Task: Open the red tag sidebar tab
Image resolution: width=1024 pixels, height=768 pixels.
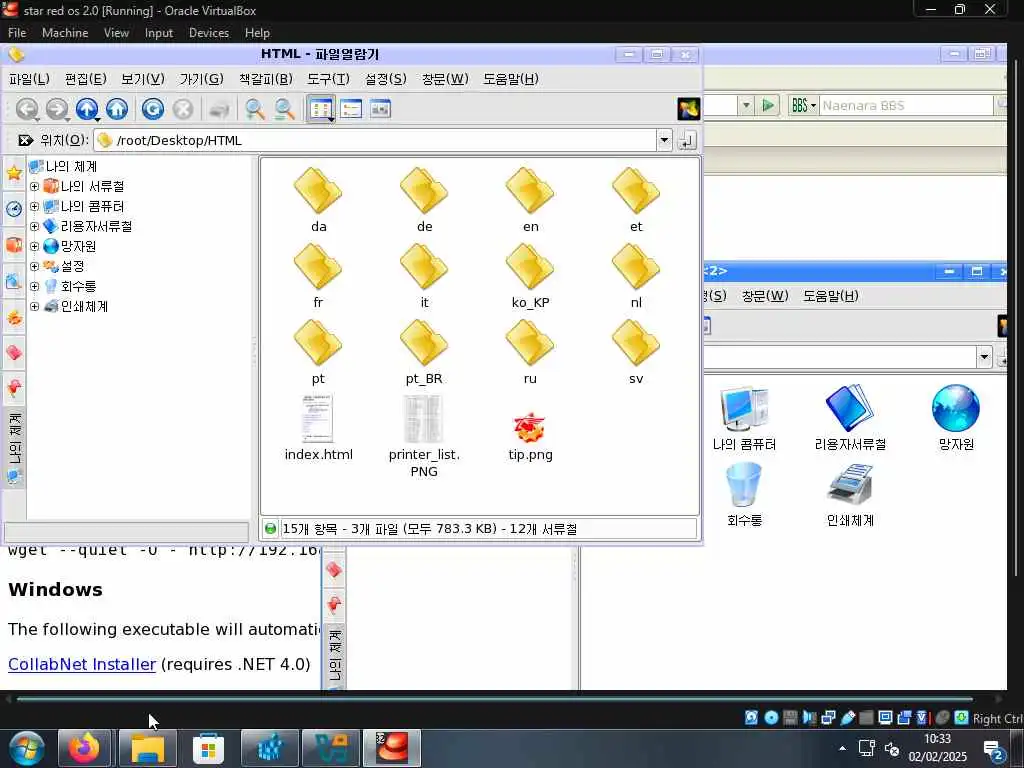Action: pyautogui.click(x=14, y=353)
